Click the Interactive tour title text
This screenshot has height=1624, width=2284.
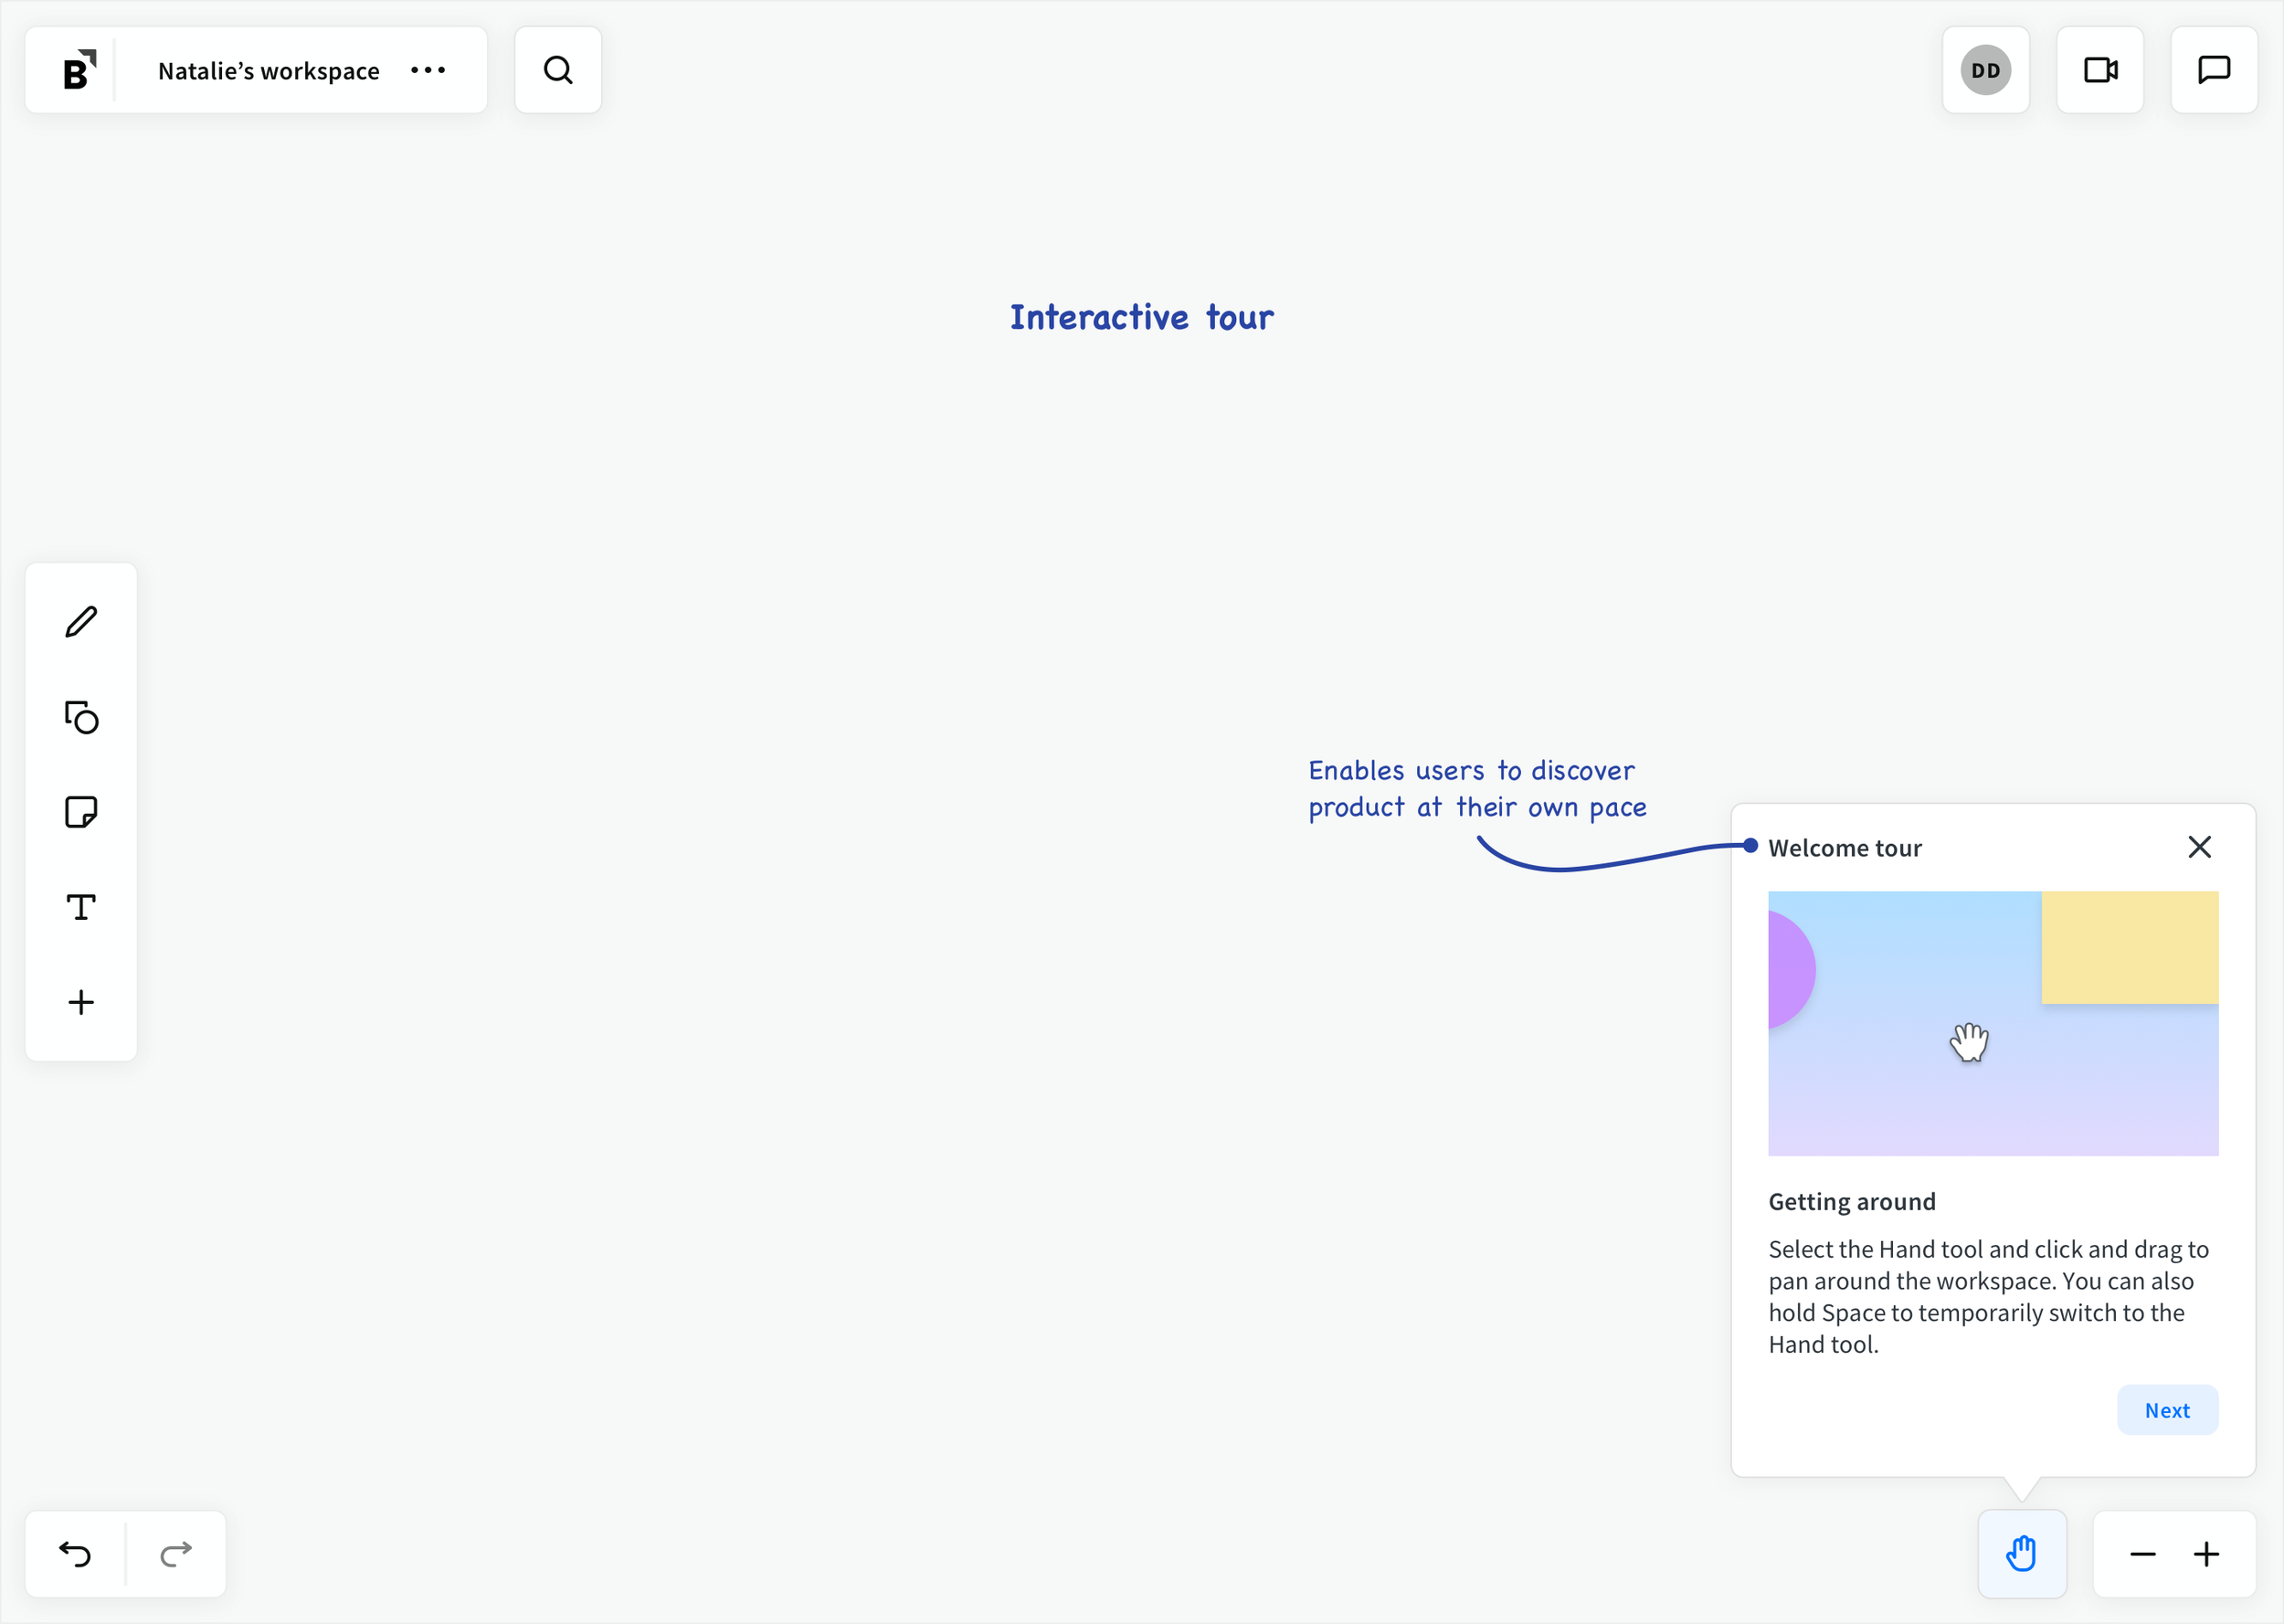pyautogui.click(x=1141, y=317)
